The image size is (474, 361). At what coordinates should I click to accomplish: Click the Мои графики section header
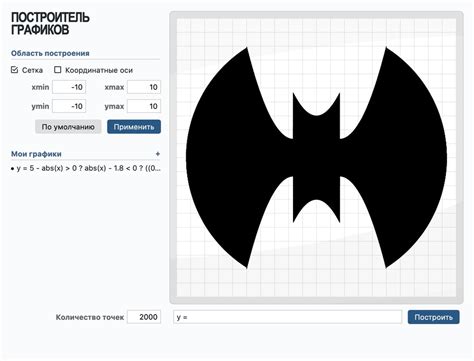tap(36, 154)
